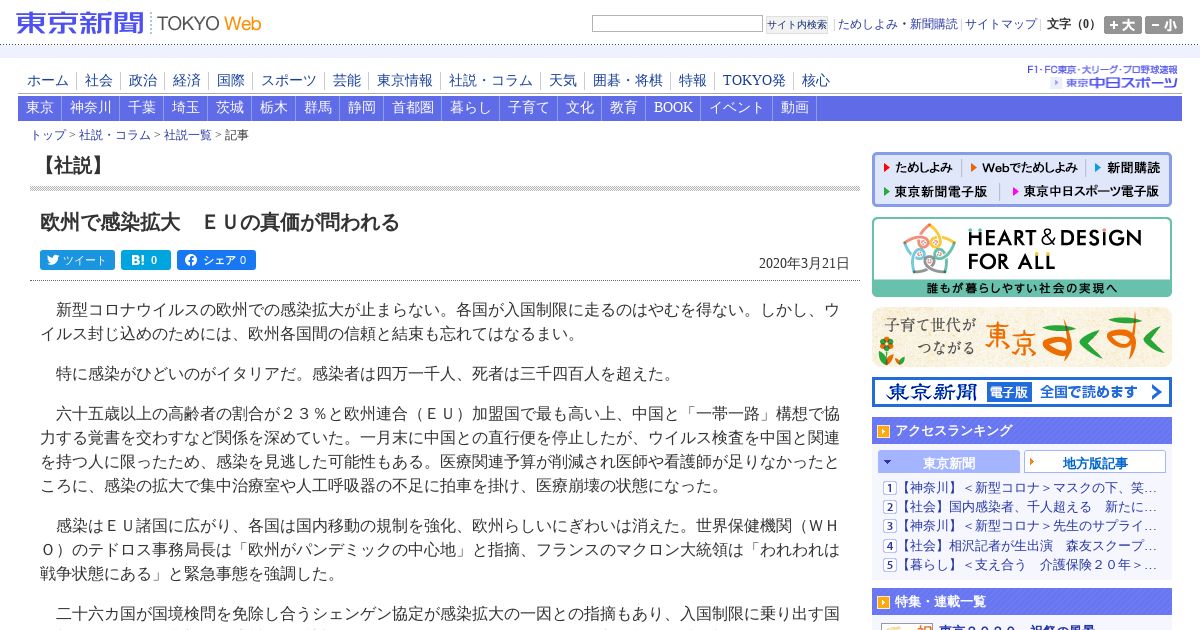Screen dimensions: 1200x630
Task: Open 囲碁・将棋 in main menu
Action: click(x=628, y=80)
